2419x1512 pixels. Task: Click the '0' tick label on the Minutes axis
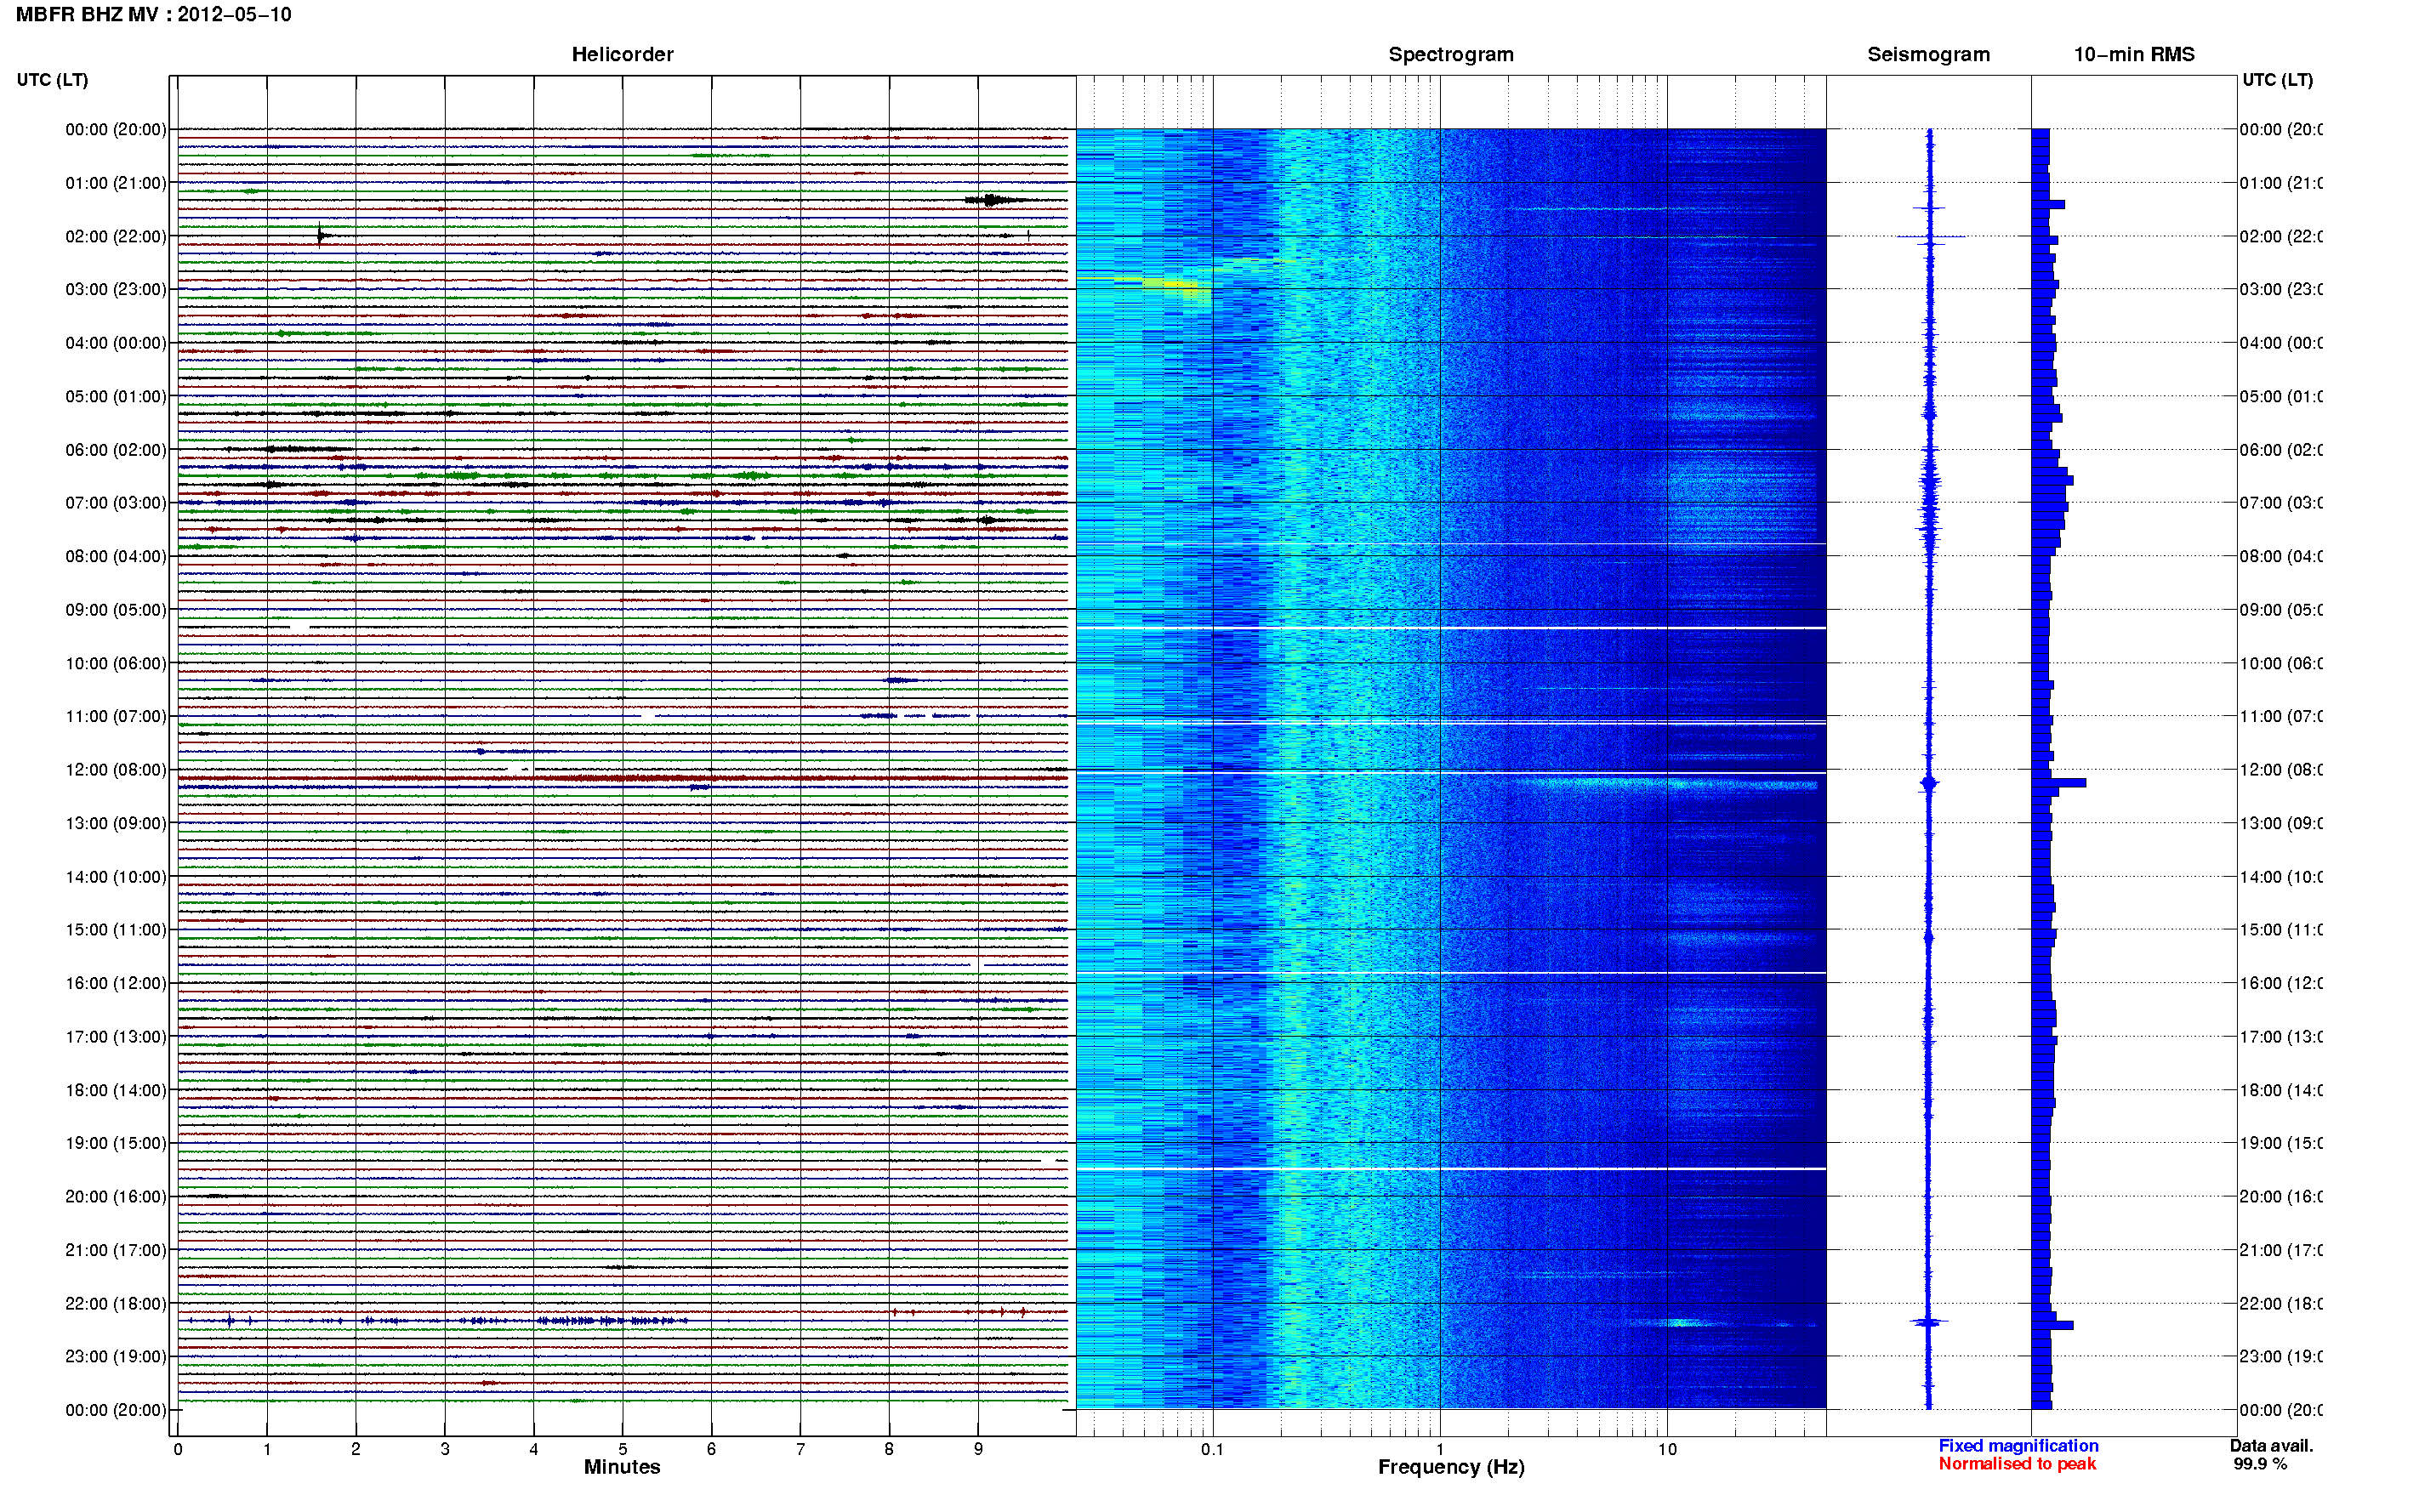[178, 1449]
